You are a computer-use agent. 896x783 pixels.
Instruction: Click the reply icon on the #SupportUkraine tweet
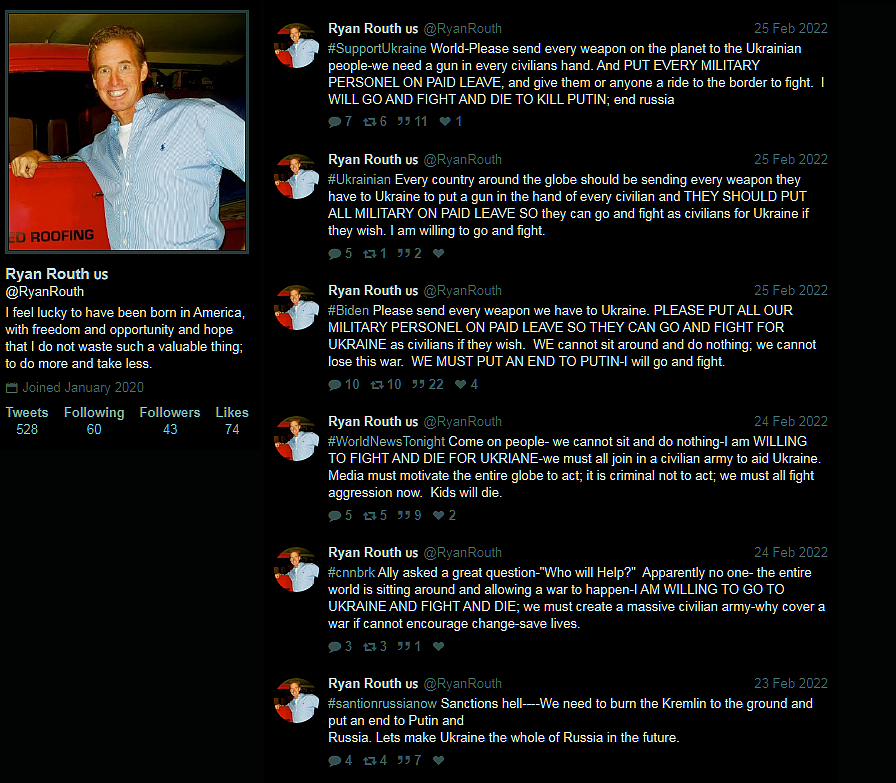pyautogui.click(x=334, y=122)
